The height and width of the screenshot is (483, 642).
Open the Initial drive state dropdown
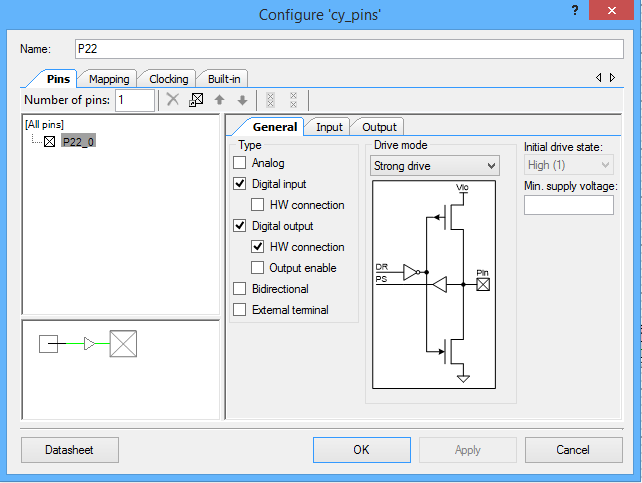click(x=568, y=165)
